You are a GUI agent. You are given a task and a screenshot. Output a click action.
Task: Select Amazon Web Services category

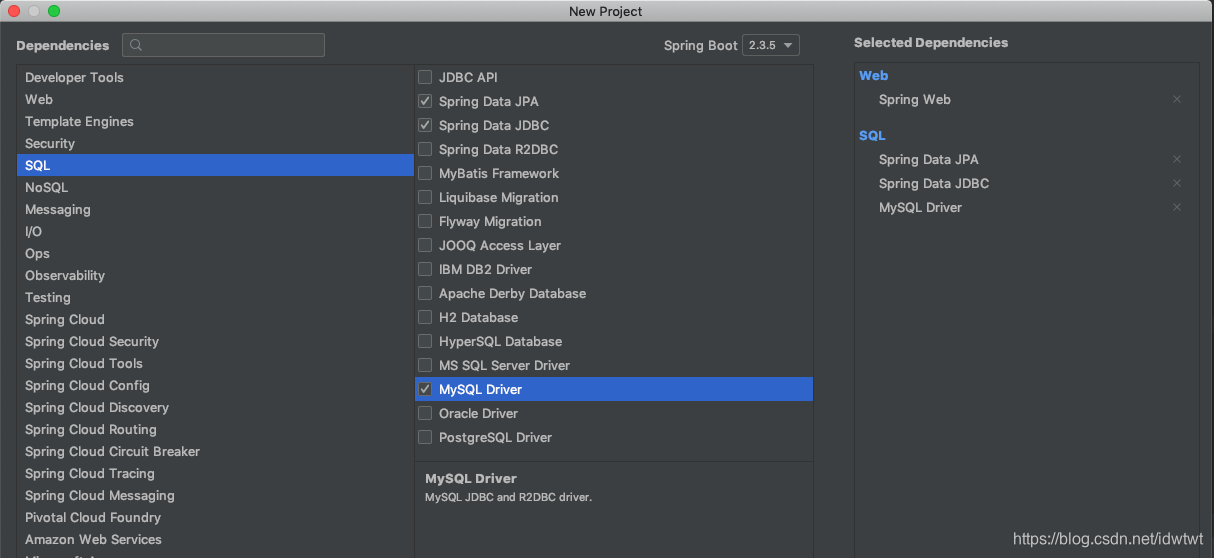coord(215,539)
